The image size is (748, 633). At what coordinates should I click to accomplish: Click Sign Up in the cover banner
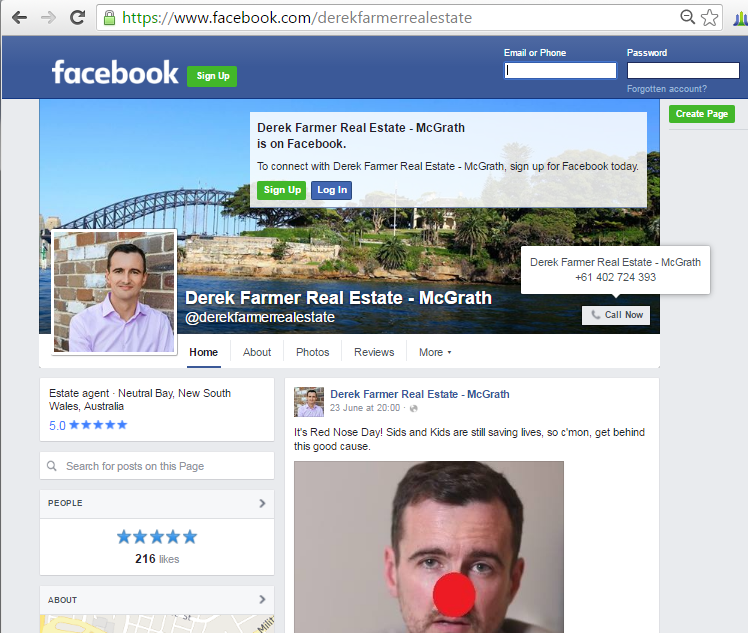point(281,190)
